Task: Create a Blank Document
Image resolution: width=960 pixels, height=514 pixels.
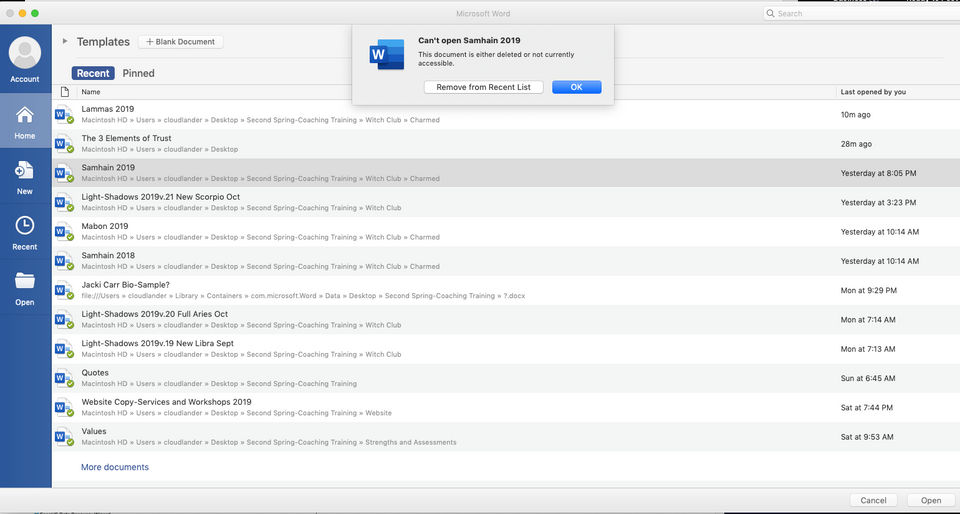Action: click(x=181, y=42)
